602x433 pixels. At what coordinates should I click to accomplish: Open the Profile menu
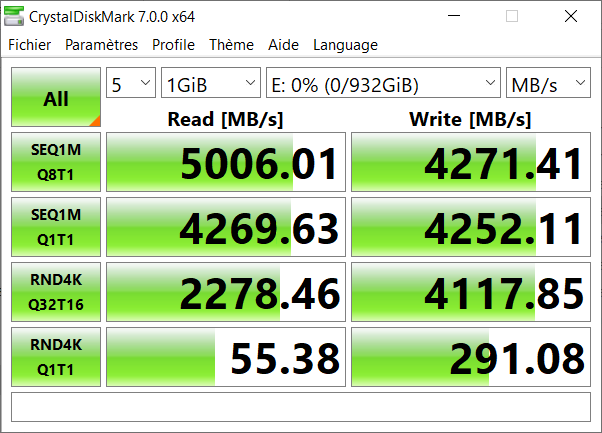(x=173, y=45)
